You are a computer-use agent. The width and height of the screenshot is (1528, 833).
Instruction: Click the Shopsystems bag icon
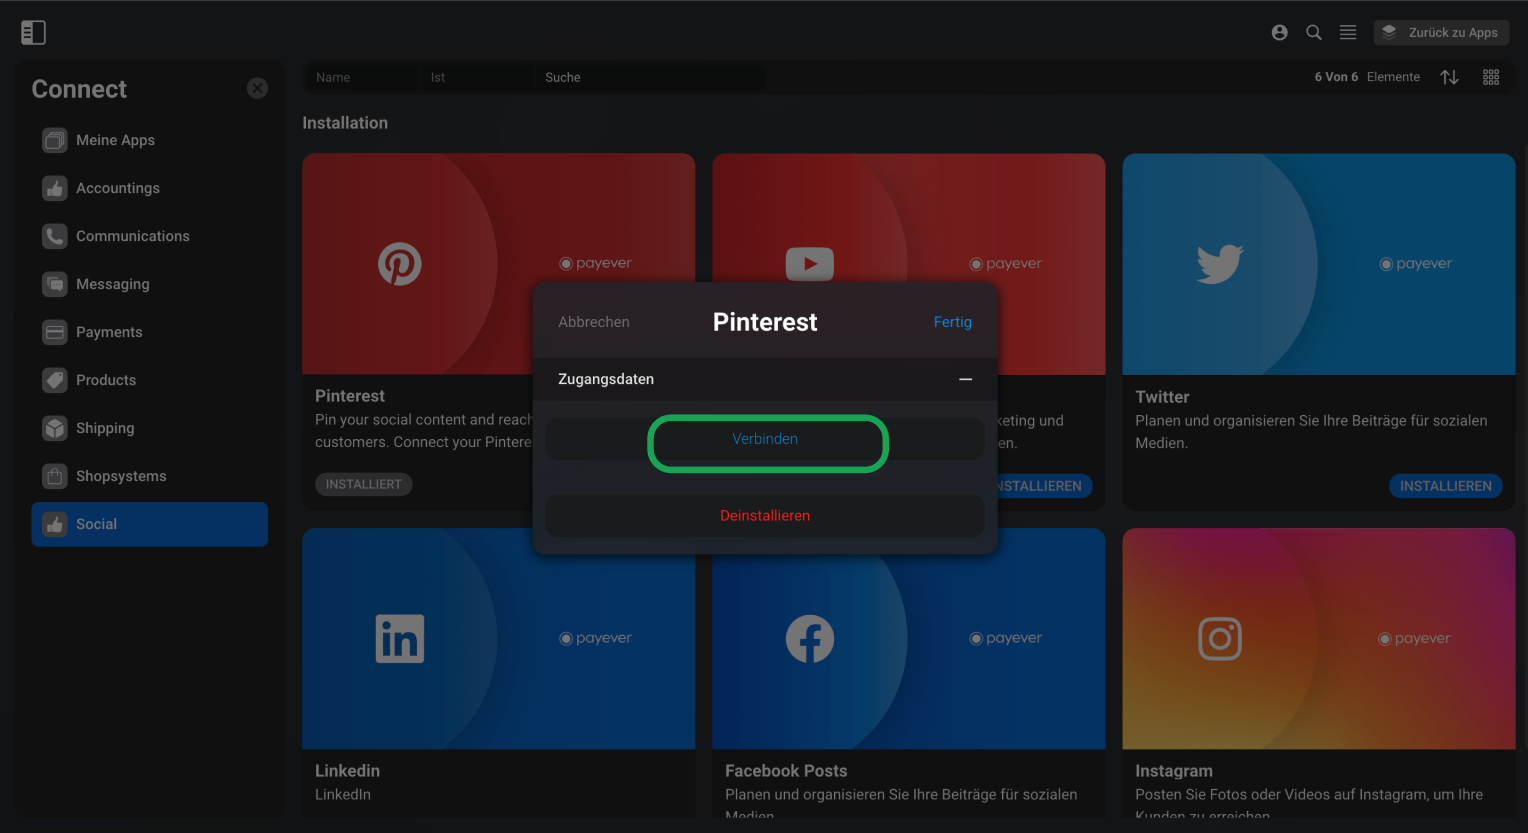[55, 476]
